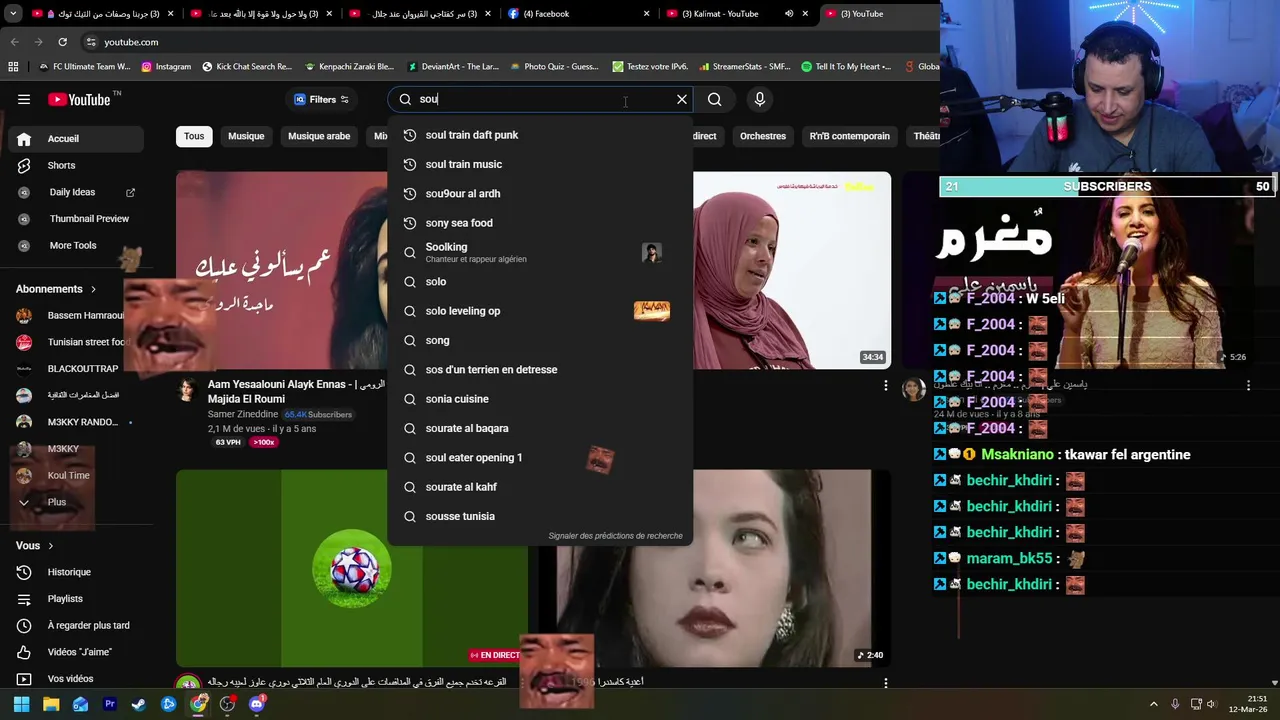Open Thumbnail Preview sidebar item

(x=77, y=219)
